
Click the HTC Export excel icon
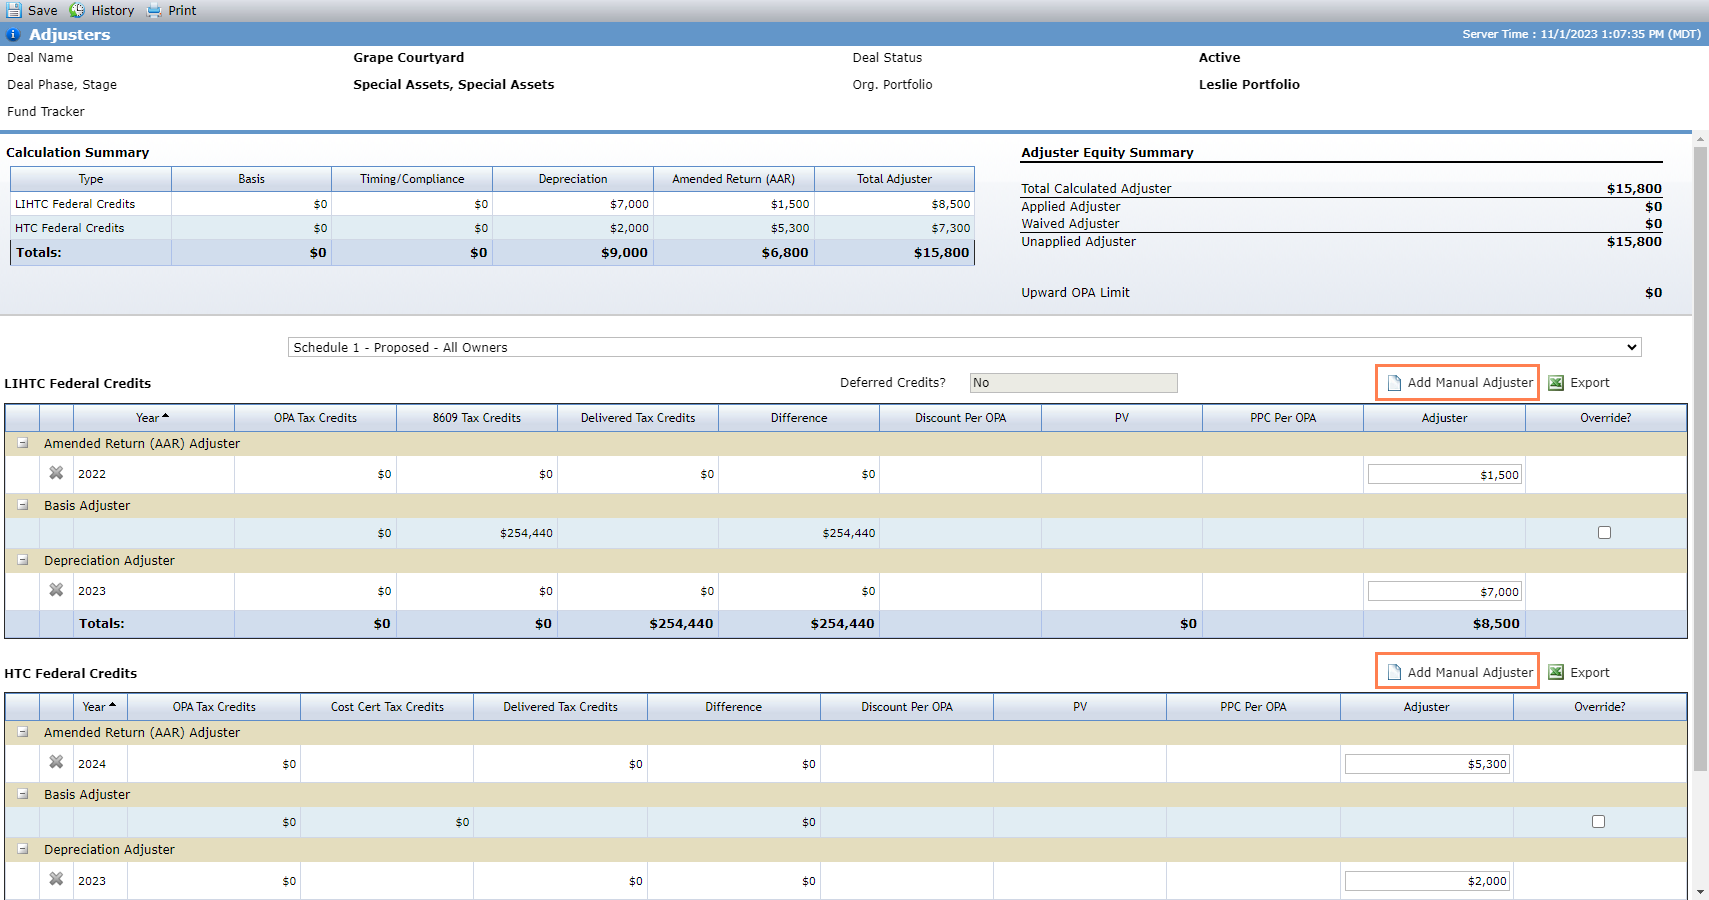coord(1556,672)
